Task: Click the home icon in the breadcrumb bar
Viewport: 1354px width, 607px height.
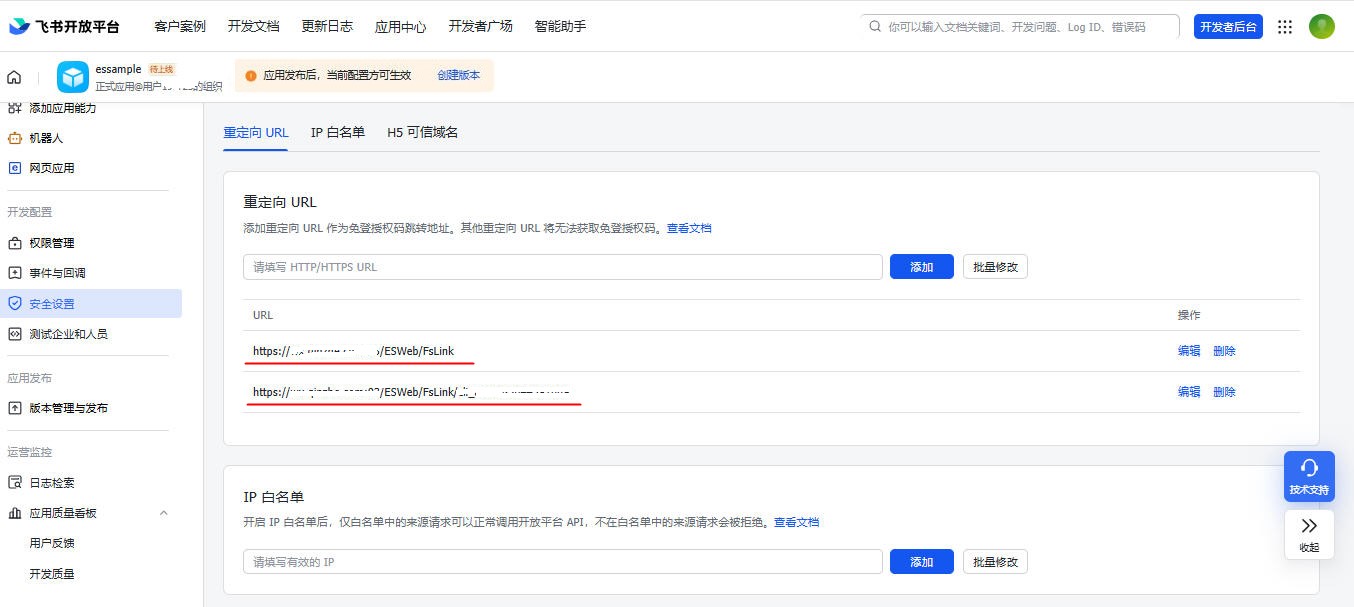Action: [x=14, y=77]
